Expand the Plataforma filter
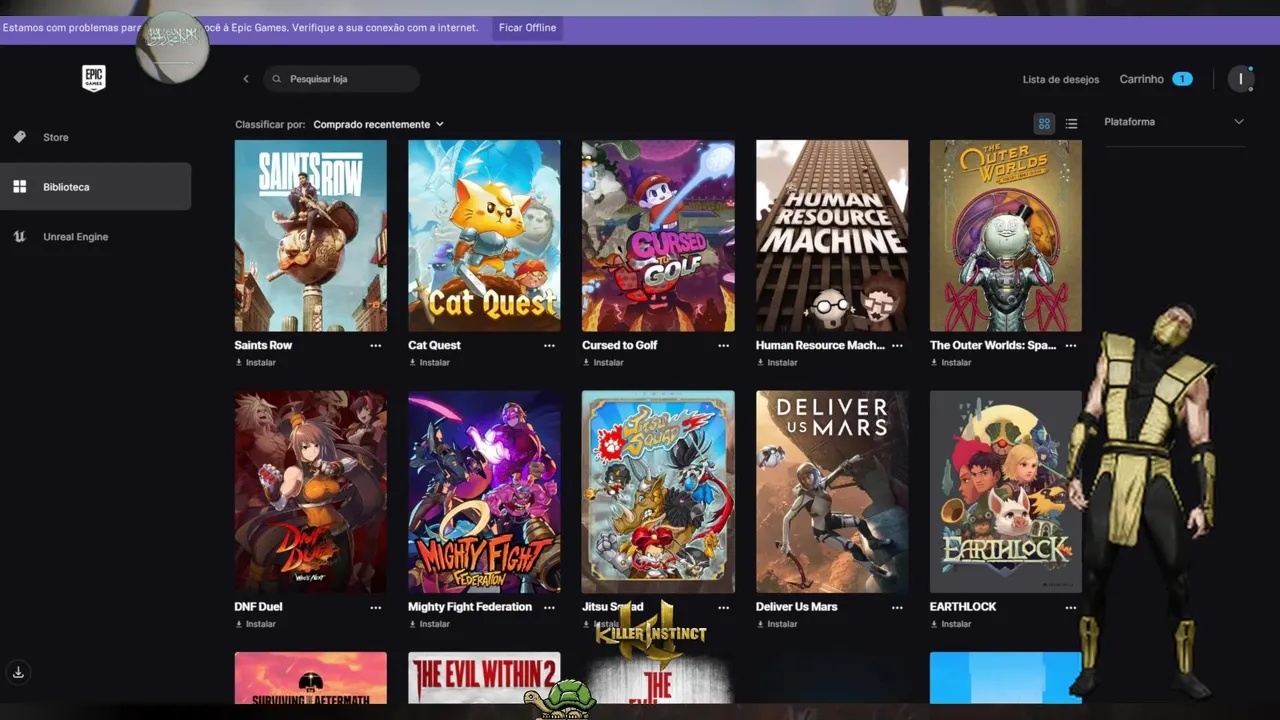 point(1174,122)
